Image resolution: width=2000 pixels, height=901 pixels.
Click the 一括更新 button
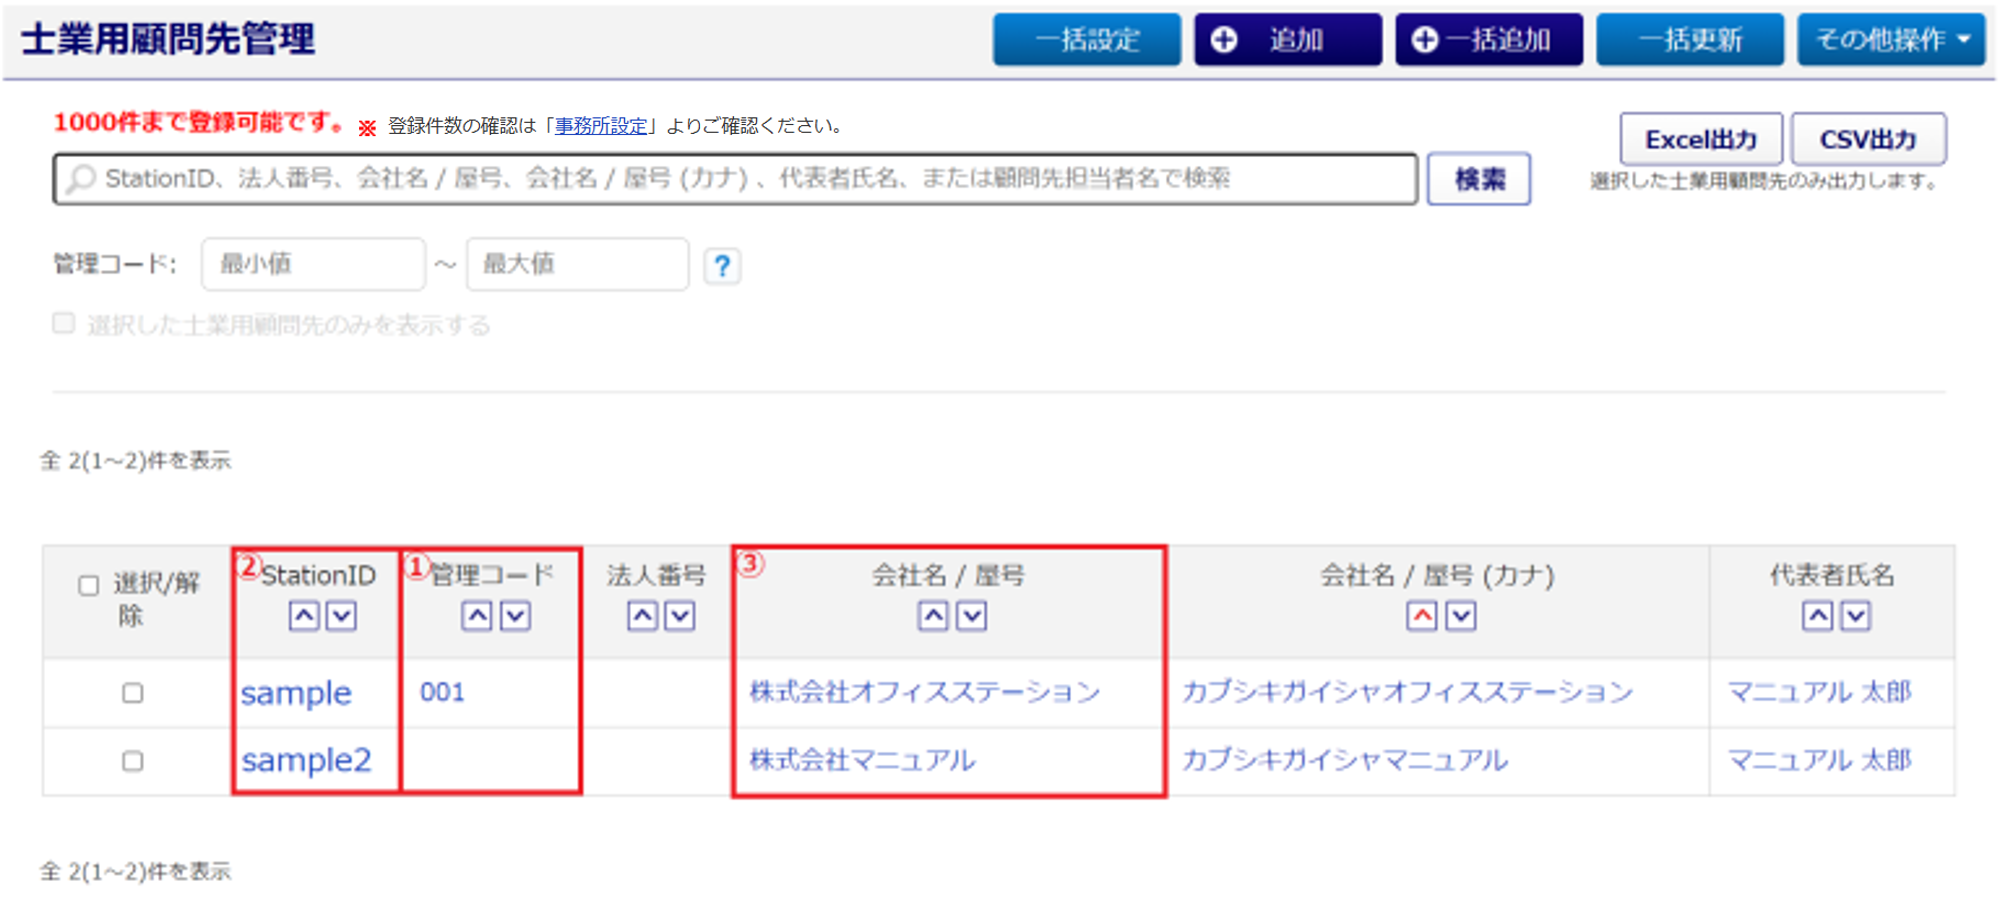click(x=1690, y=40)
